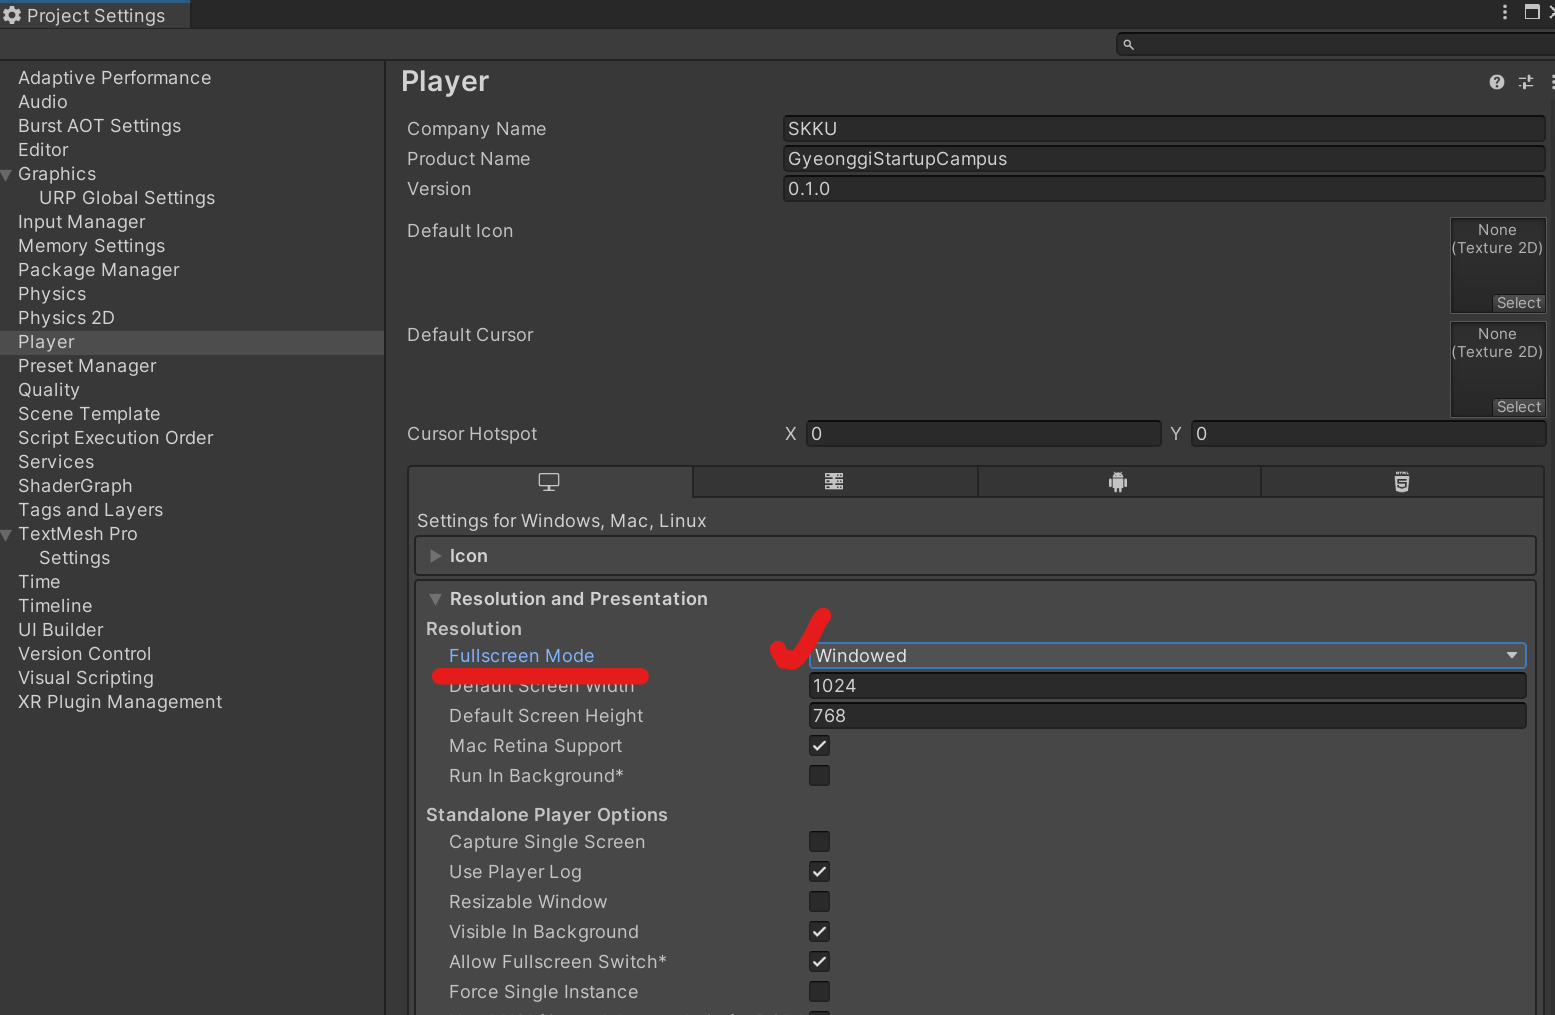Open UI Builder settings
This screenshot has height=1015, width=1555.
61,630
